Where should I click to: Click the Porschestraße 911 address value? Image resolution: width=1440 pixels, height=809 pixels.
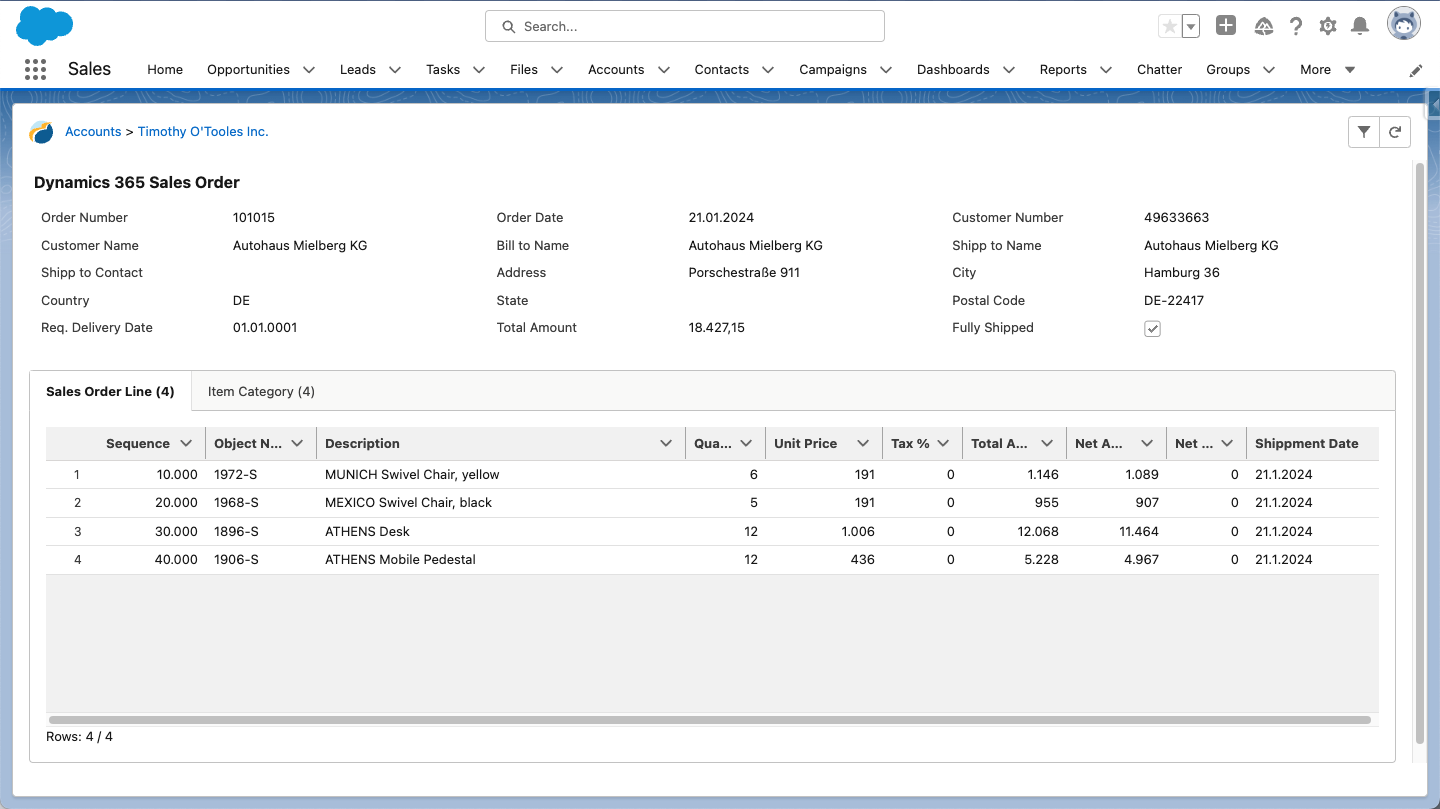(744, 273)
